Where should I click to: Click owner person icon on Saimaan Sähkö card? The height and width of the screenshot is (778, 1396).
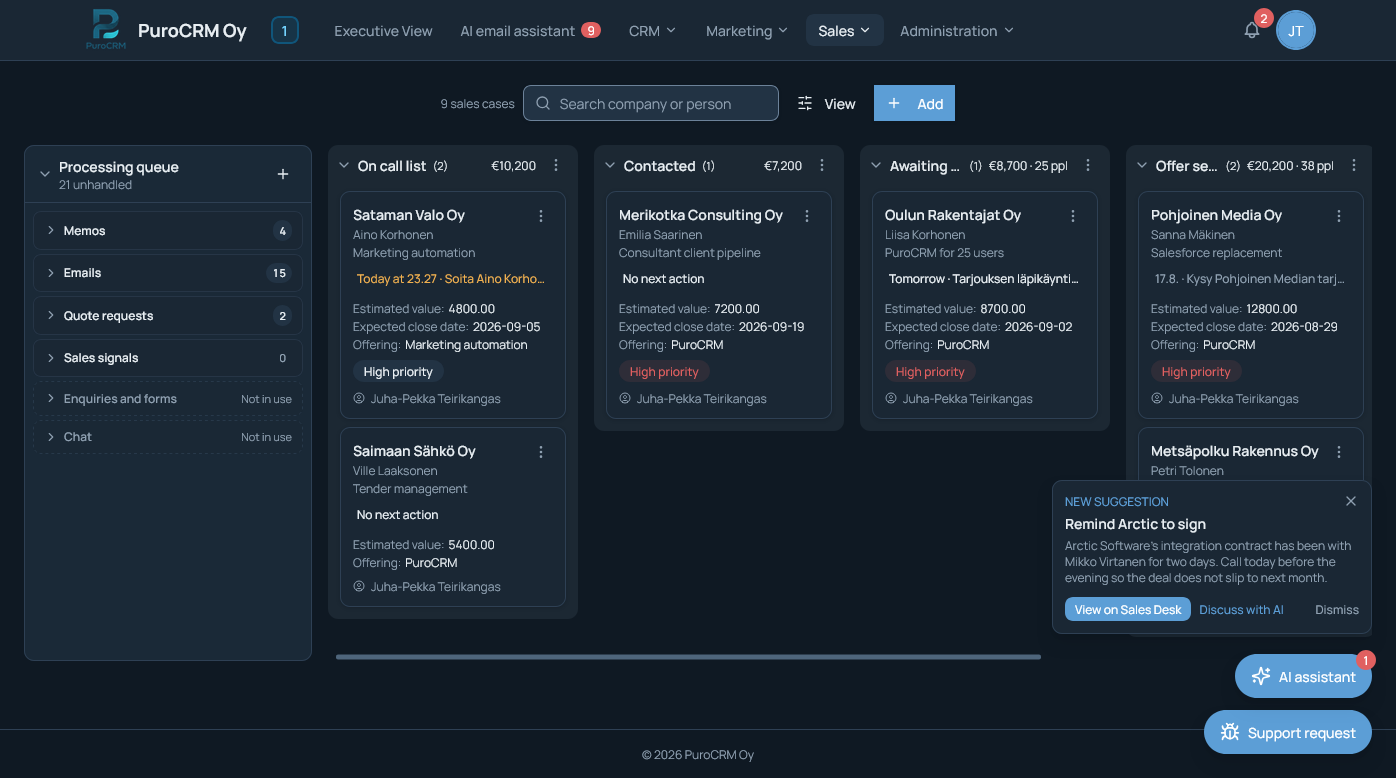(x=359, y=586)
